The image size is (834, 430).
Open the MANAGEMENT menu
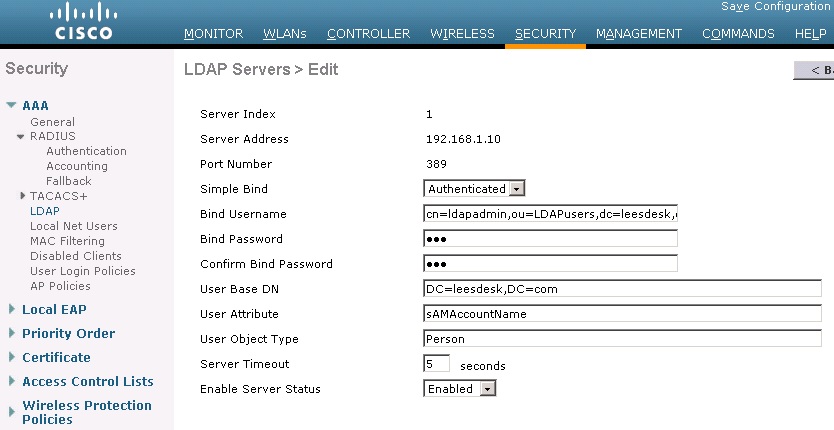(639, 34)
